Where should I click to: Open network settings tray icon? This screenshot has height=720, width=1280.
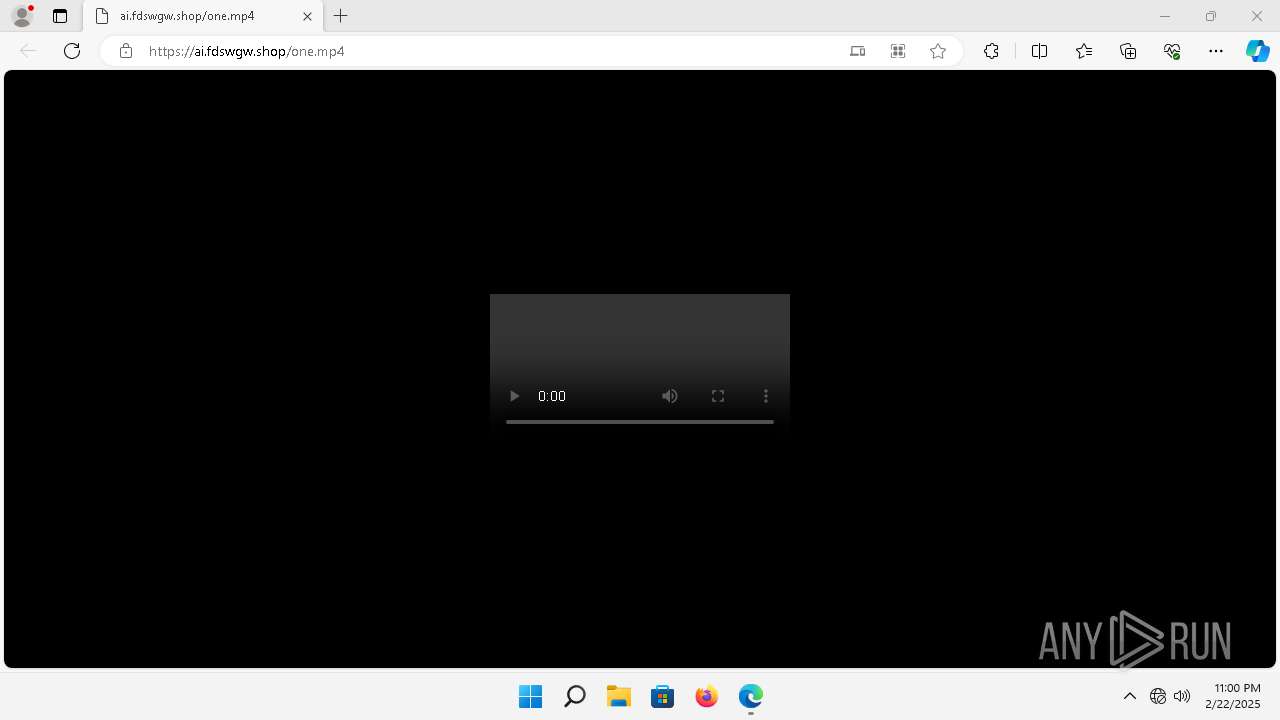click(1158, 696)
